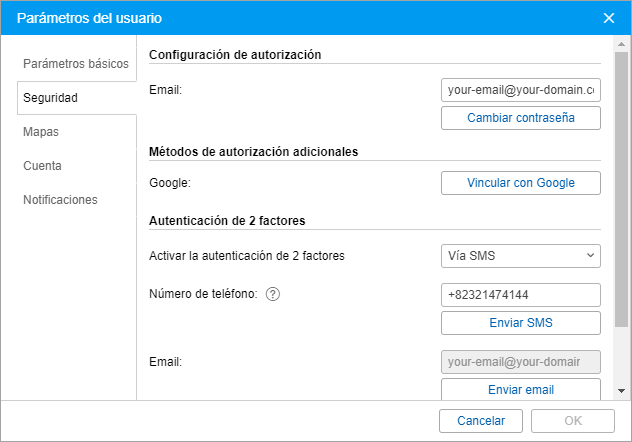
Task: Confirm with the OK button
Action: [572, 421]
